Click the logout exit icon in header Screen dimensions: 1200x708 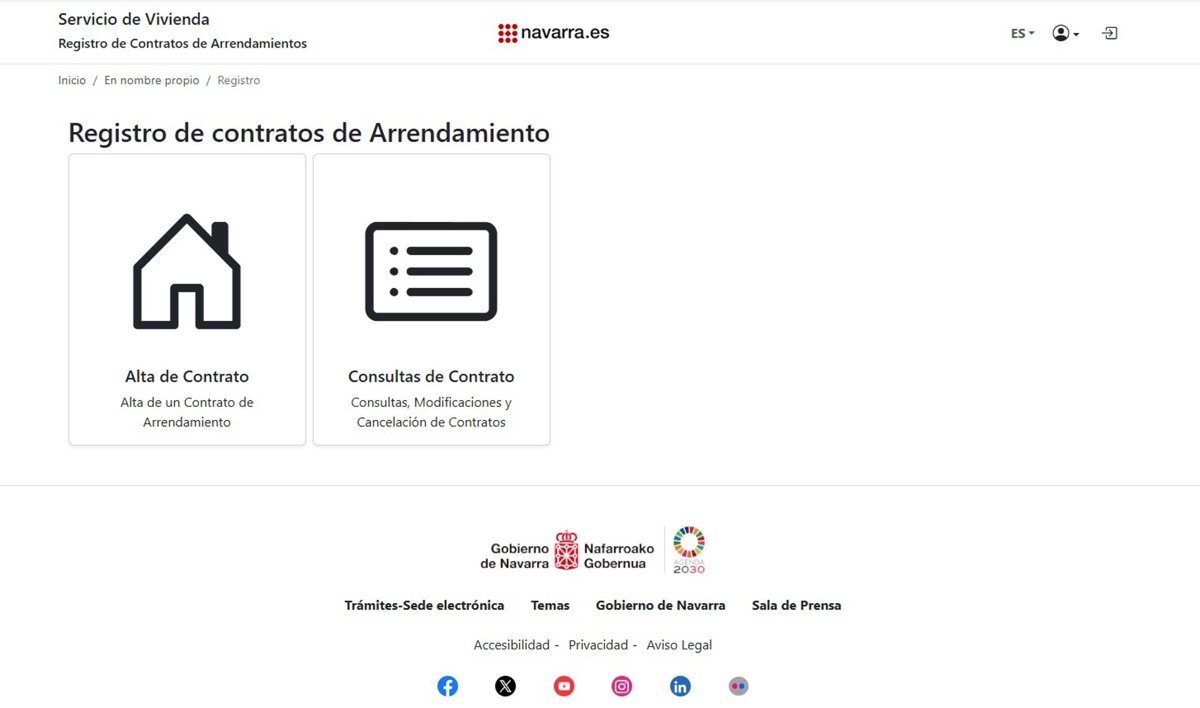pos(1109,33)
